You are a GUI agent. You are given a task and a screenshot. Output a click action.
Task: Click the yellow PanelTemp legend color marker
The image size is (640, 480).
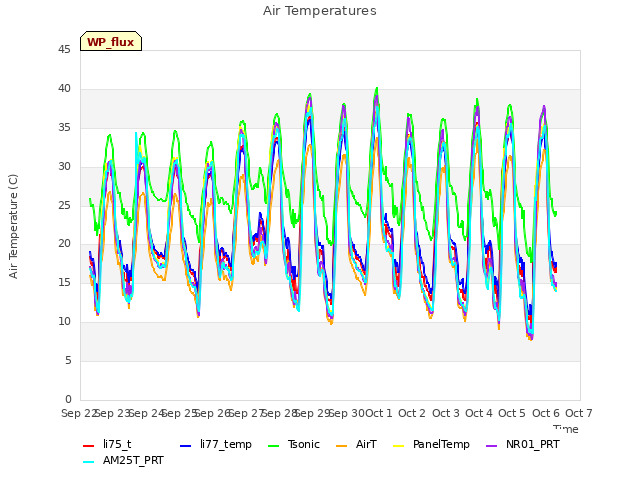point(398,446)
